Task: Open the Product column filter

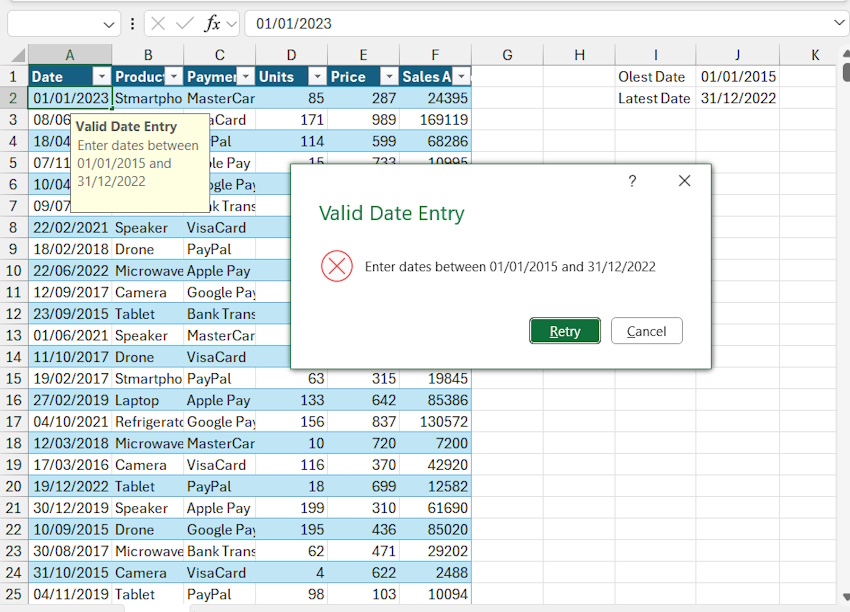Action: pyautogui.click(x=174, y=76)
